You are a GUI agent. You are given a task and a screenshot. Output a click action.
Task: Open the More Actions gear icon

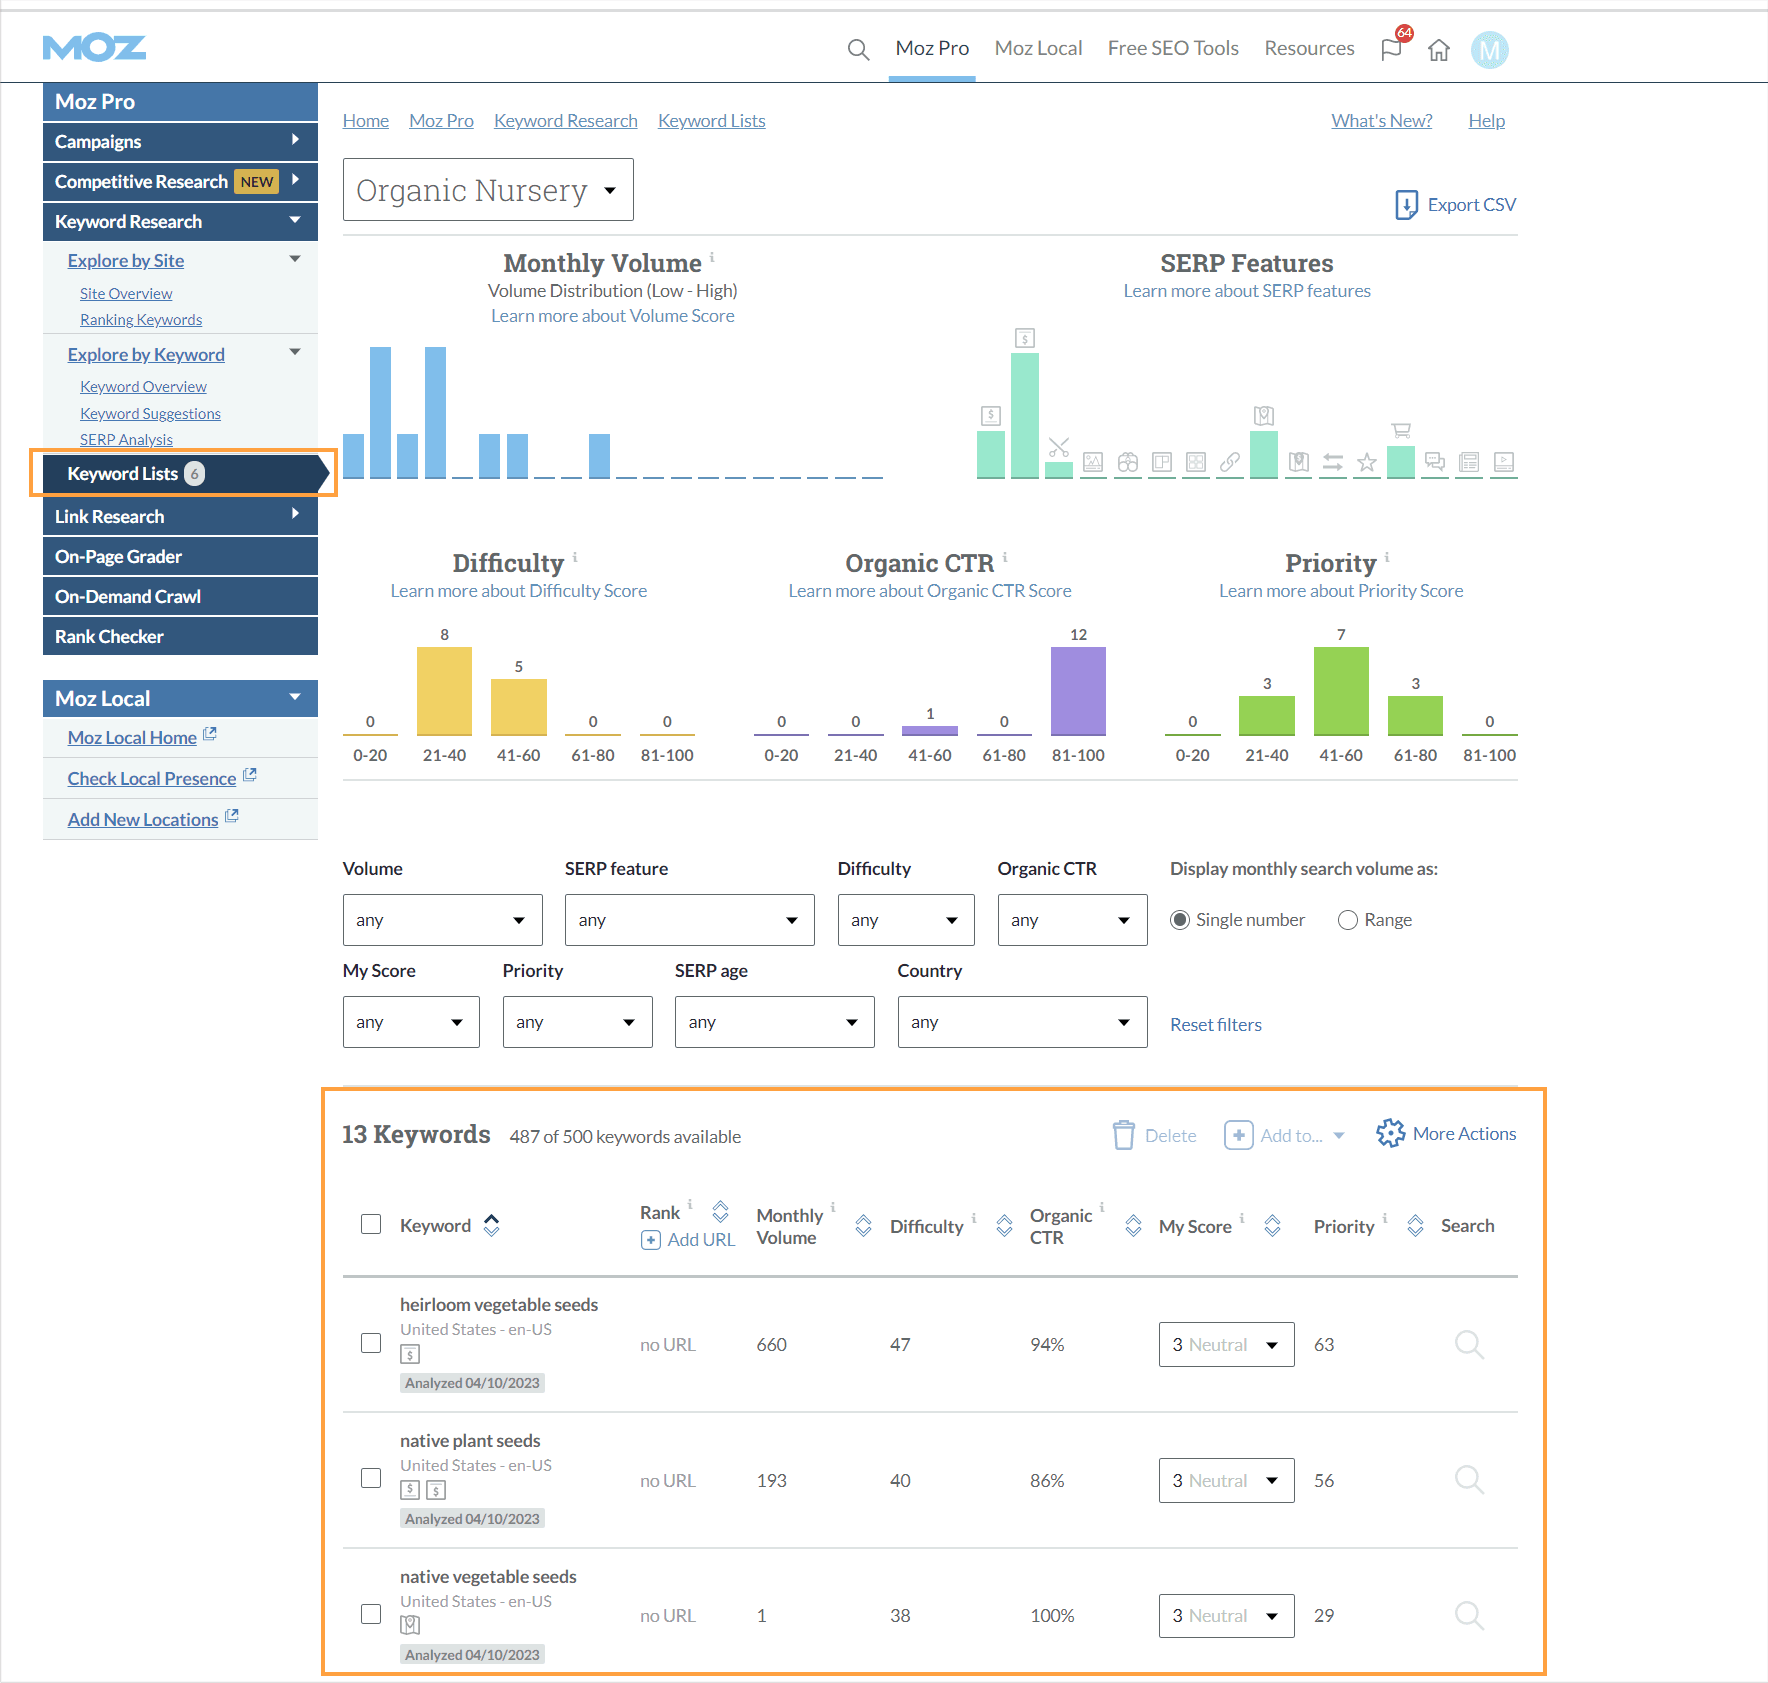click(1390, 1134)
